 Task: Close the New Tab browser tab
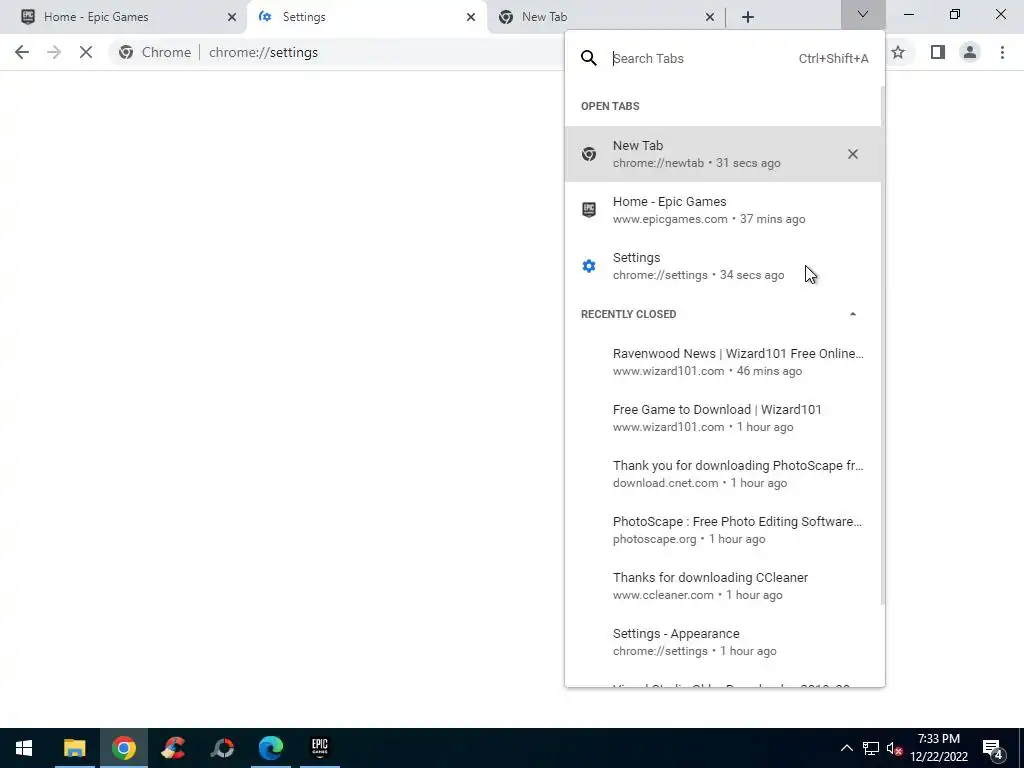710,17
